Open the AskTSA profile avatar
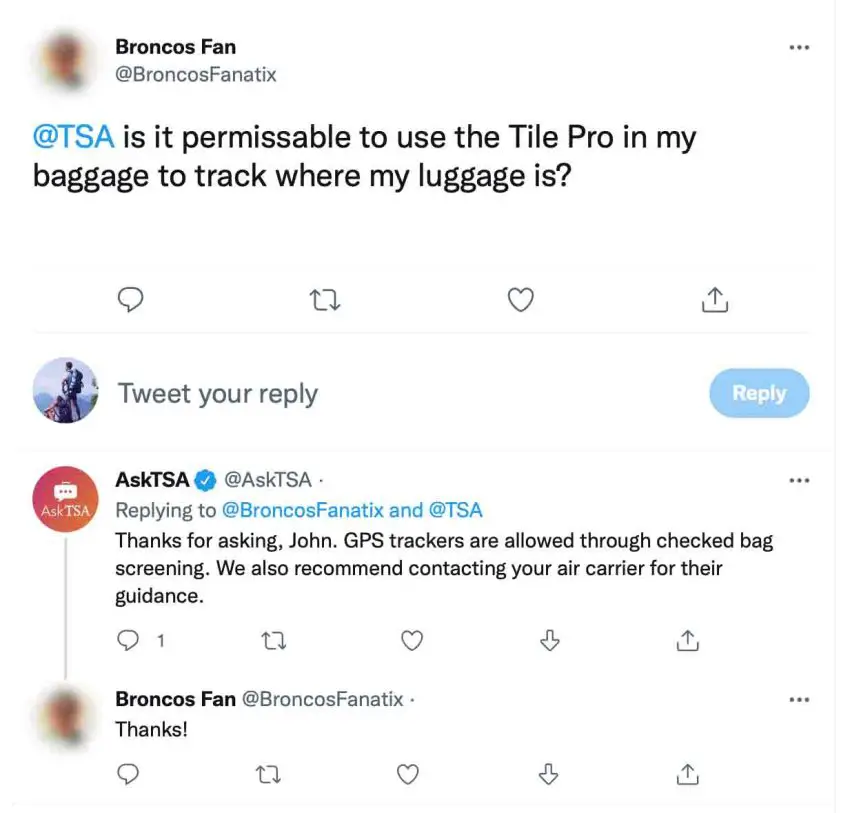Screen dimensions: 861x813 point(65,499)
